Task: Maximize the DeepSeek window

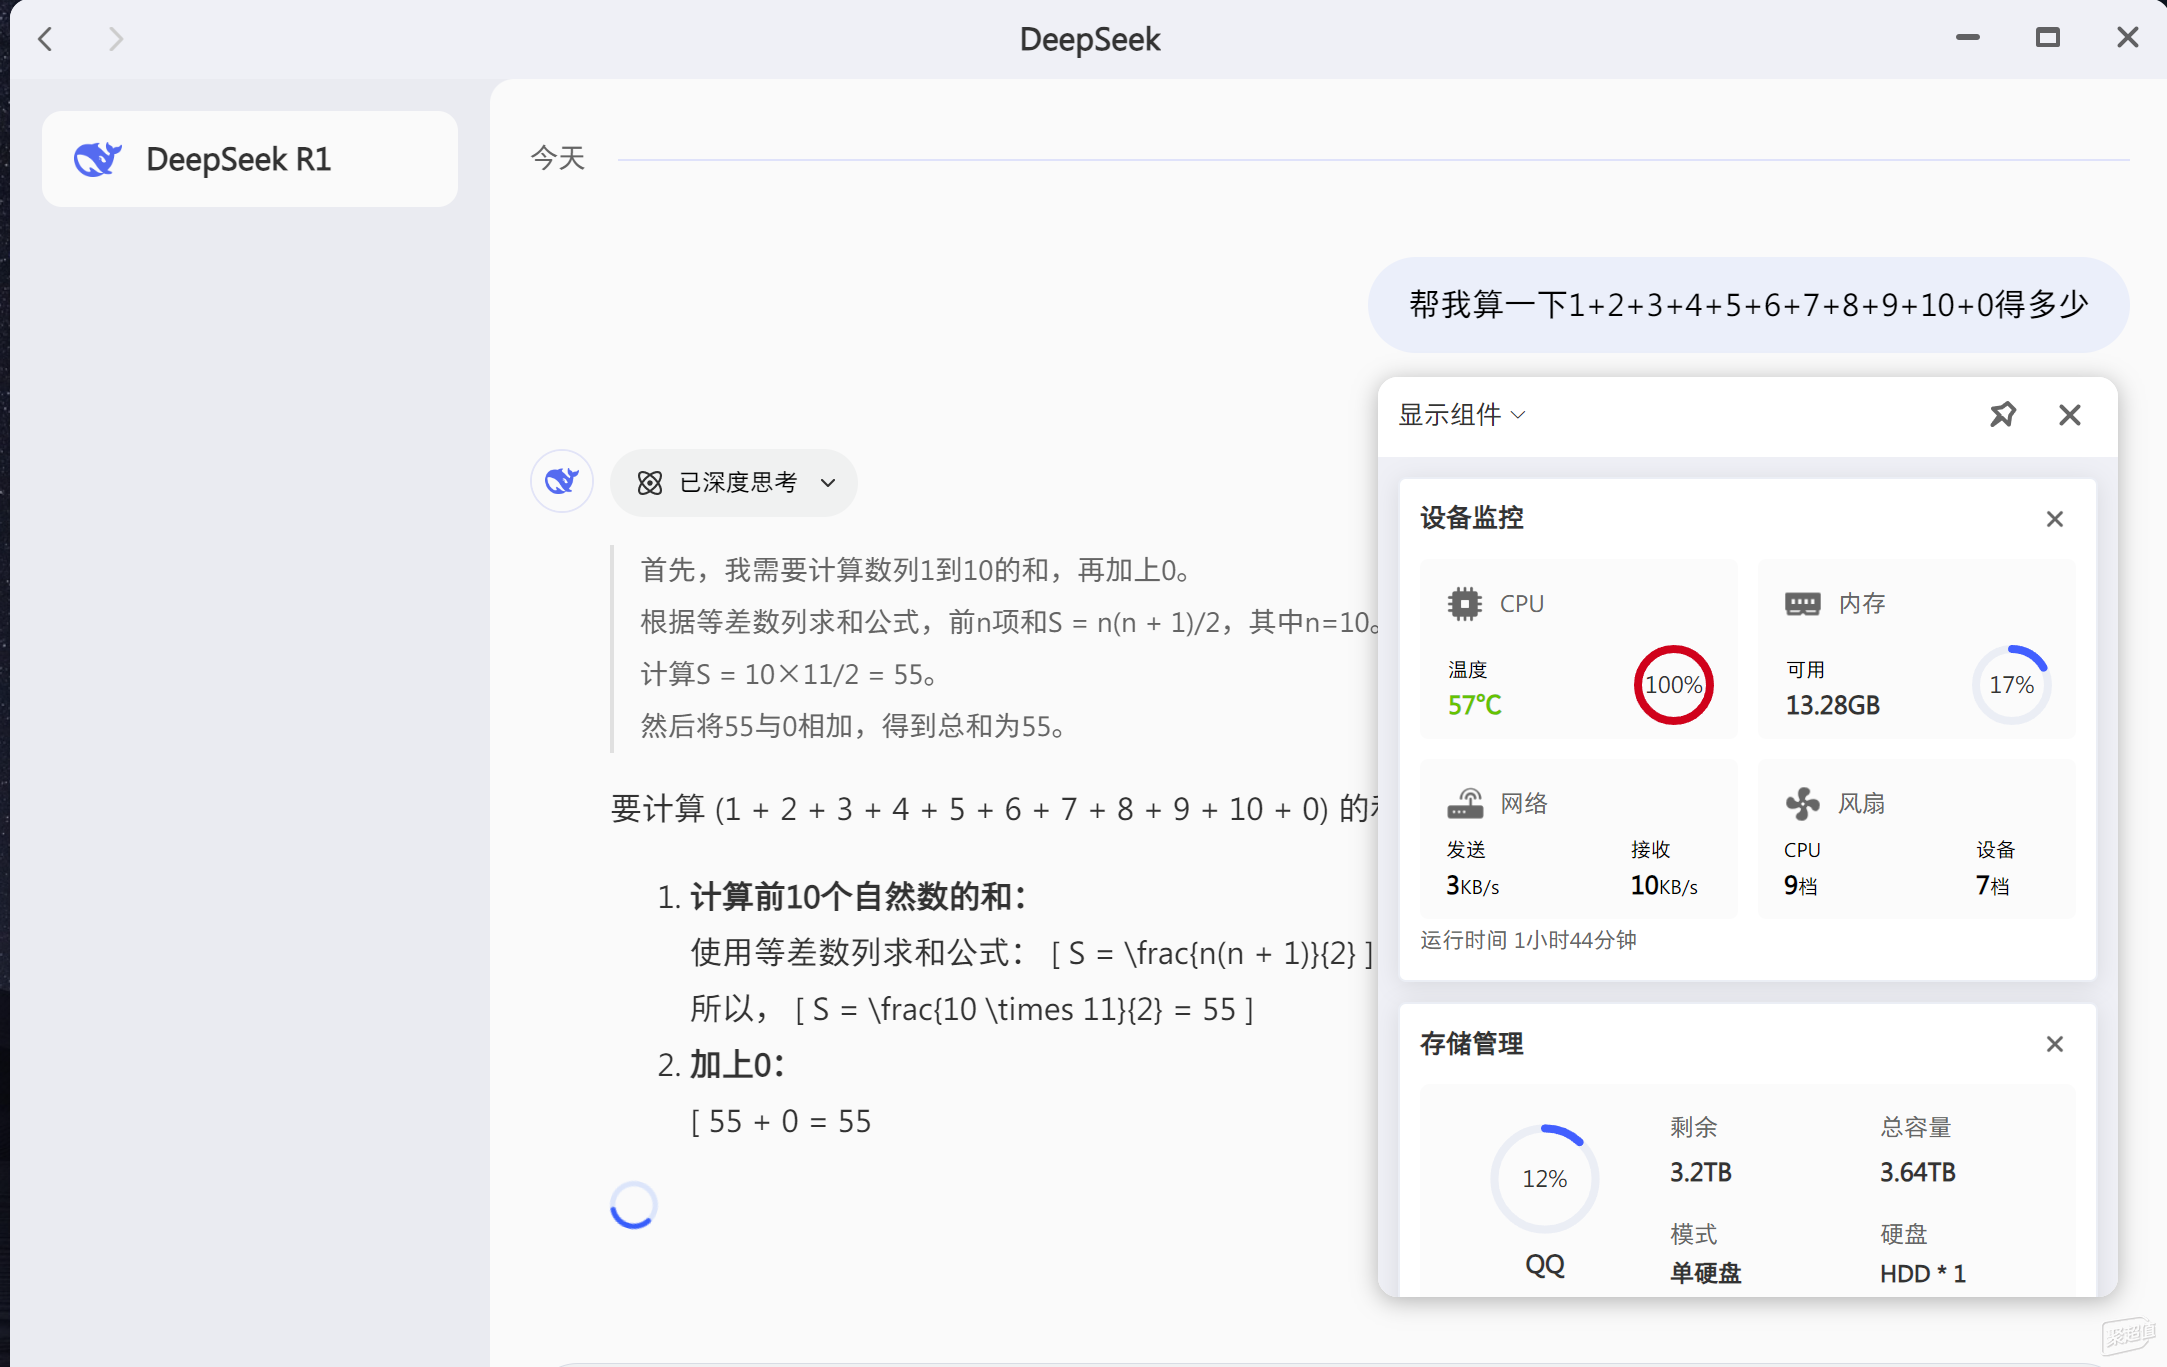Action: point(2048,38)
